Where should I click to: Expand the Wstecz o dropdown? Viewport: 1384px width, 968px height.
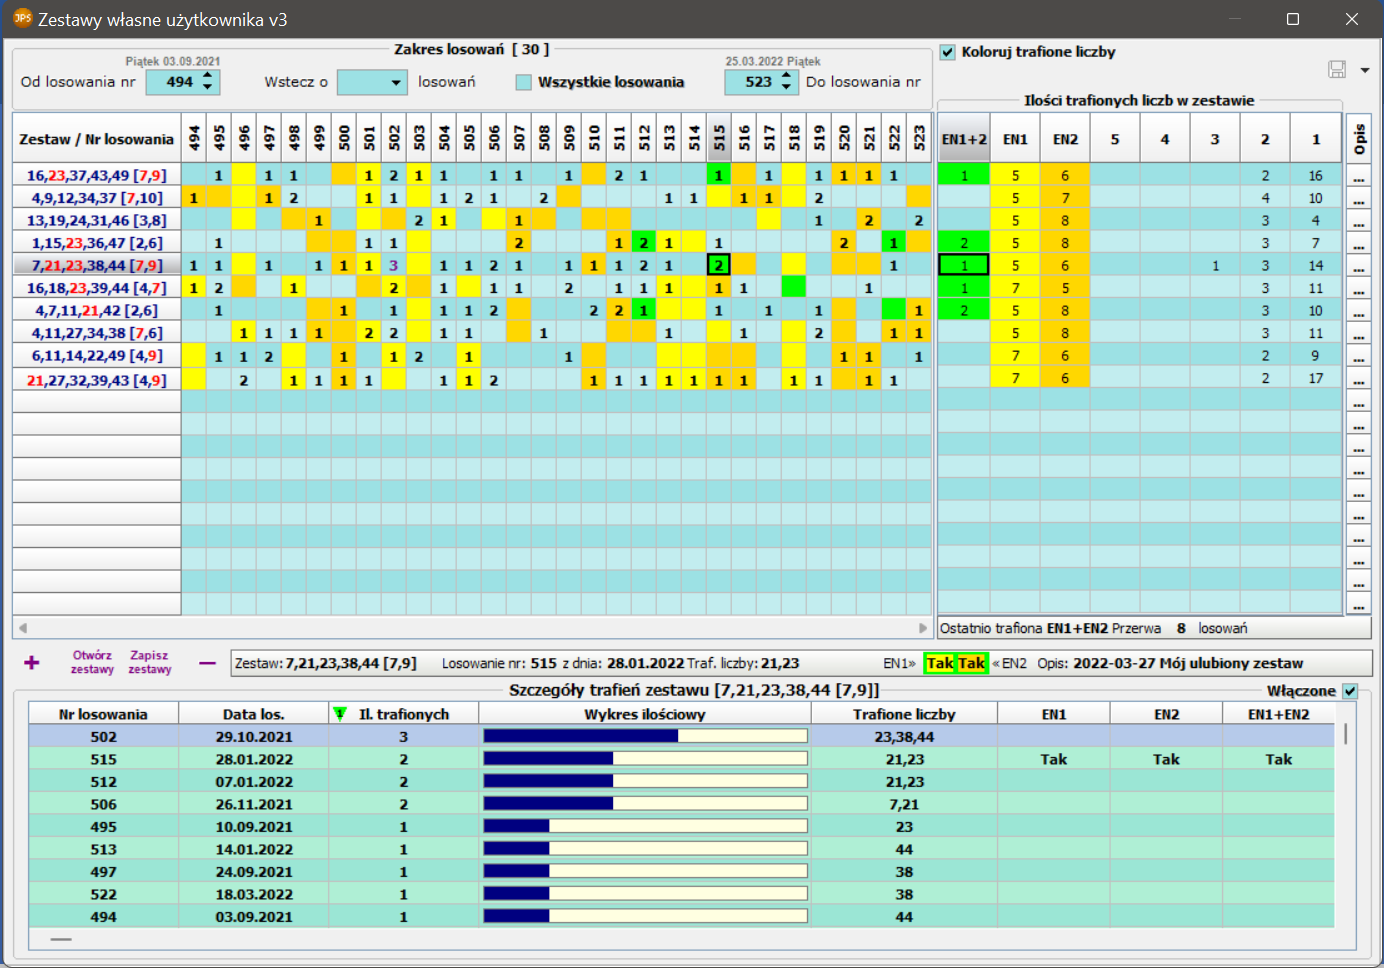click(x=397, y=82)
